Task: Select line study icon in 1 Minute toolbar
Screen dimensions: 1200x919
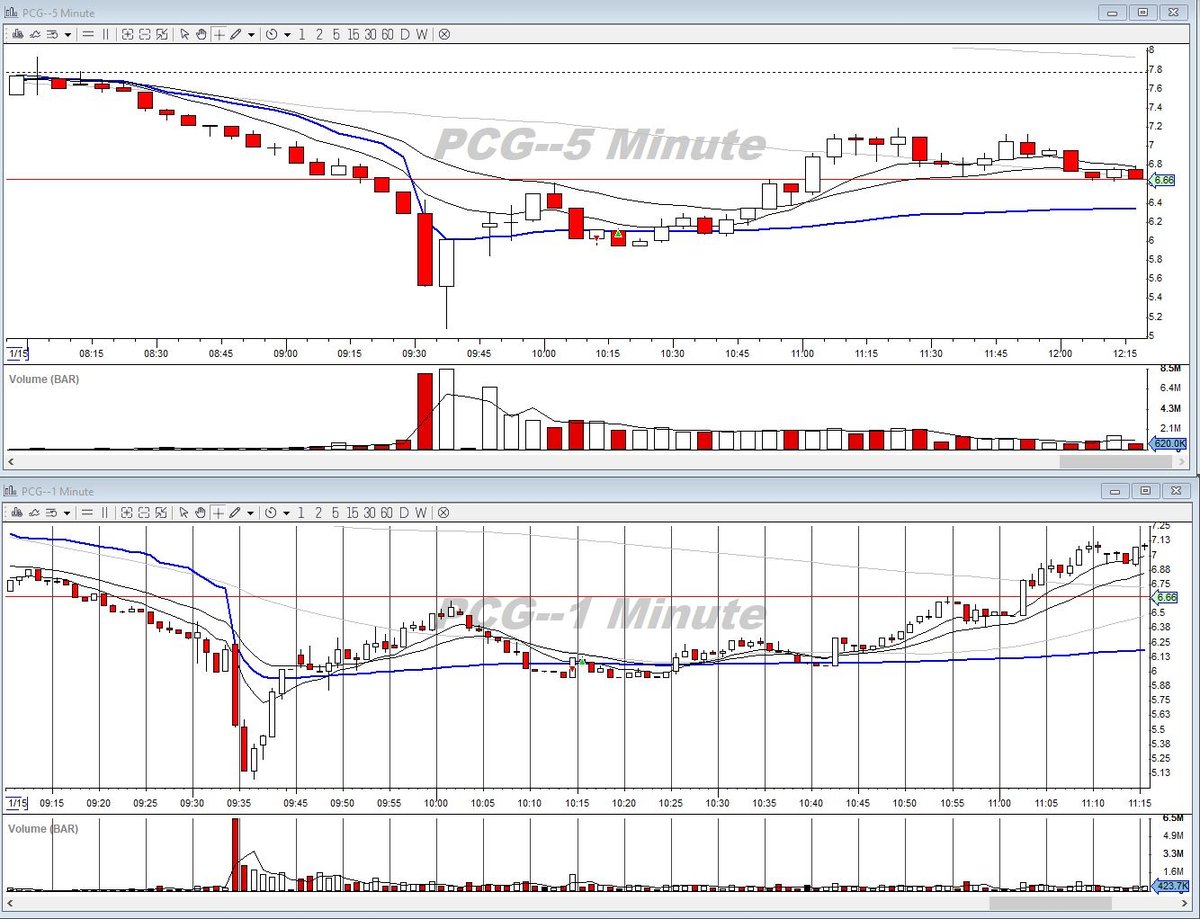Action: tap(34, 512)
